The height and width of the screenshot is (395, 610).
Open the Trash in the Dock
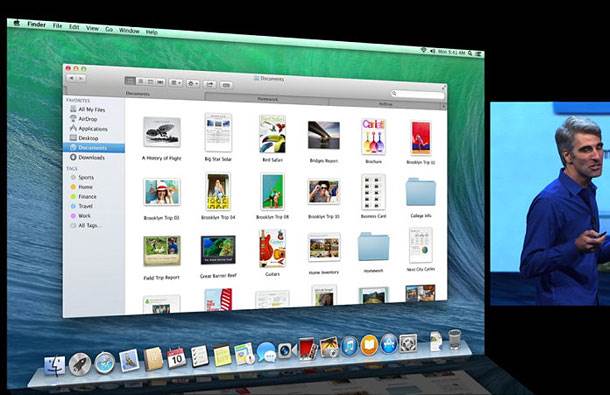pos(454,339)
